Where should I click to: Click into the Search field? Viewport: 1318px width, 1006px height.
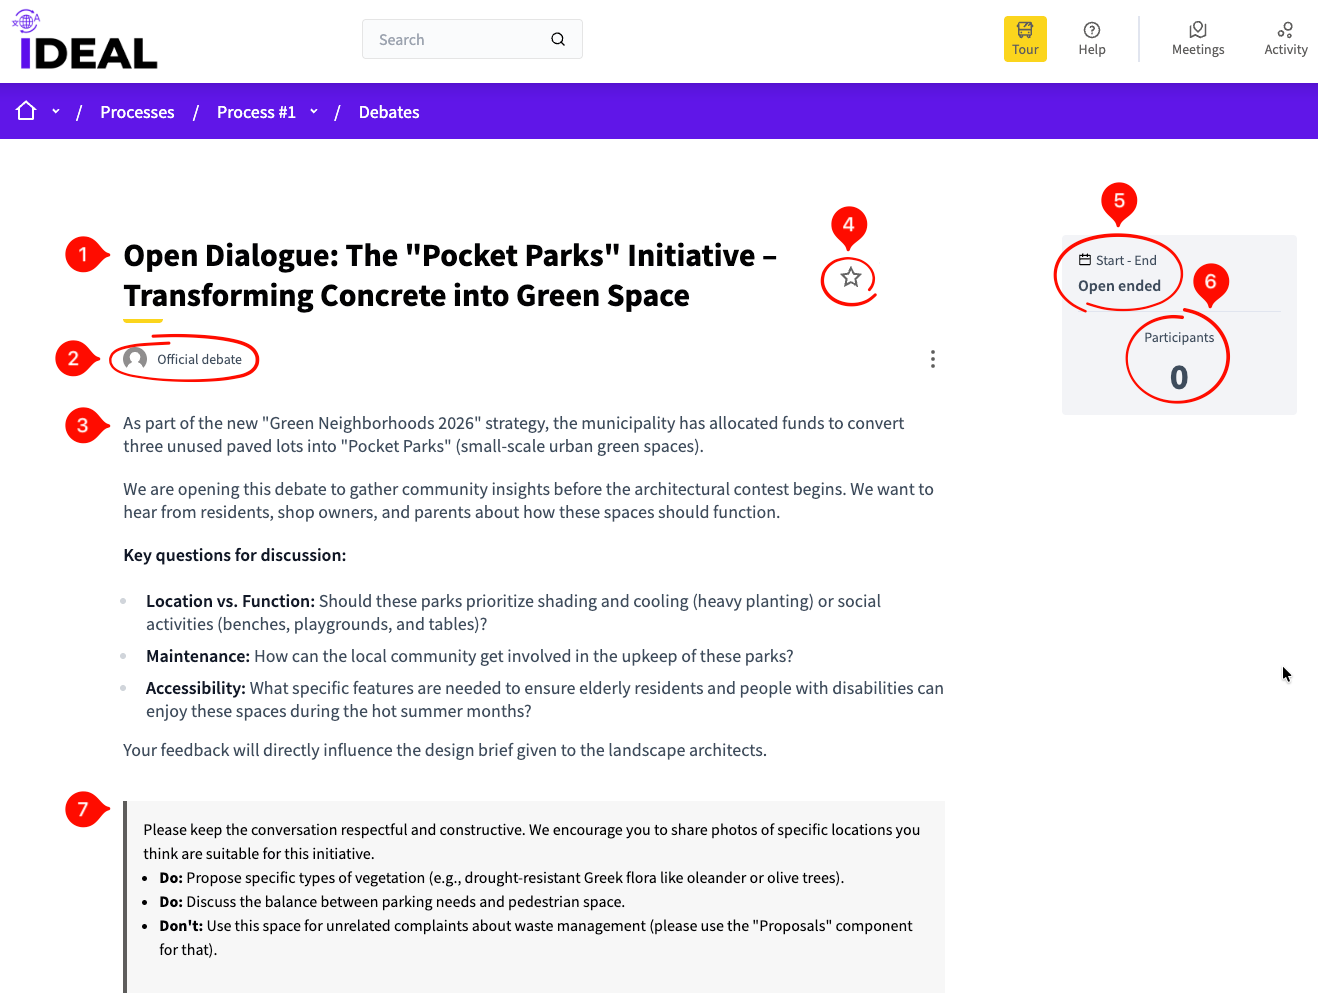455,39
